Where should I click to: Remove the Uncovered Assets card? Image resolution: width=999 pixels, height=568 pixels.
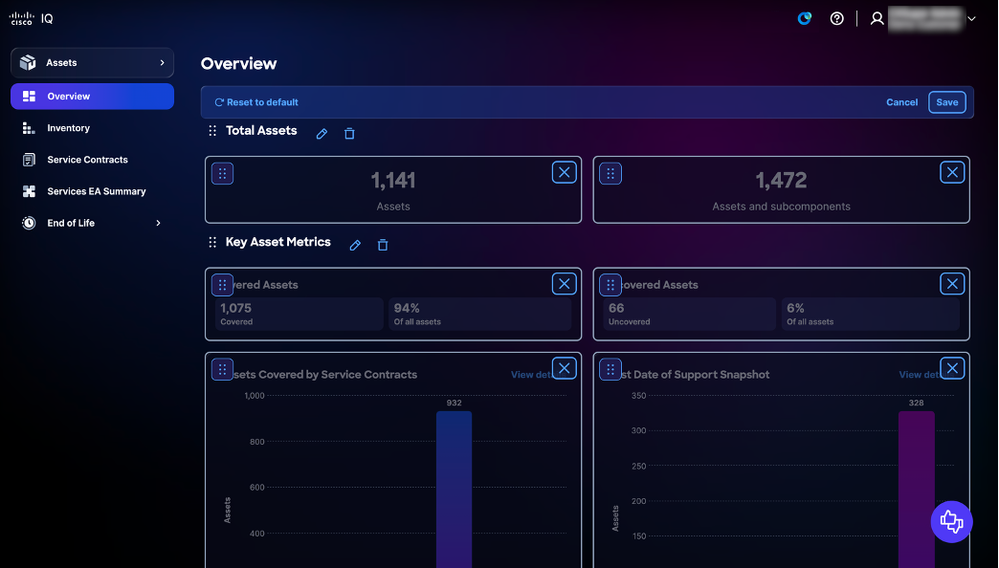click(952, 284)
